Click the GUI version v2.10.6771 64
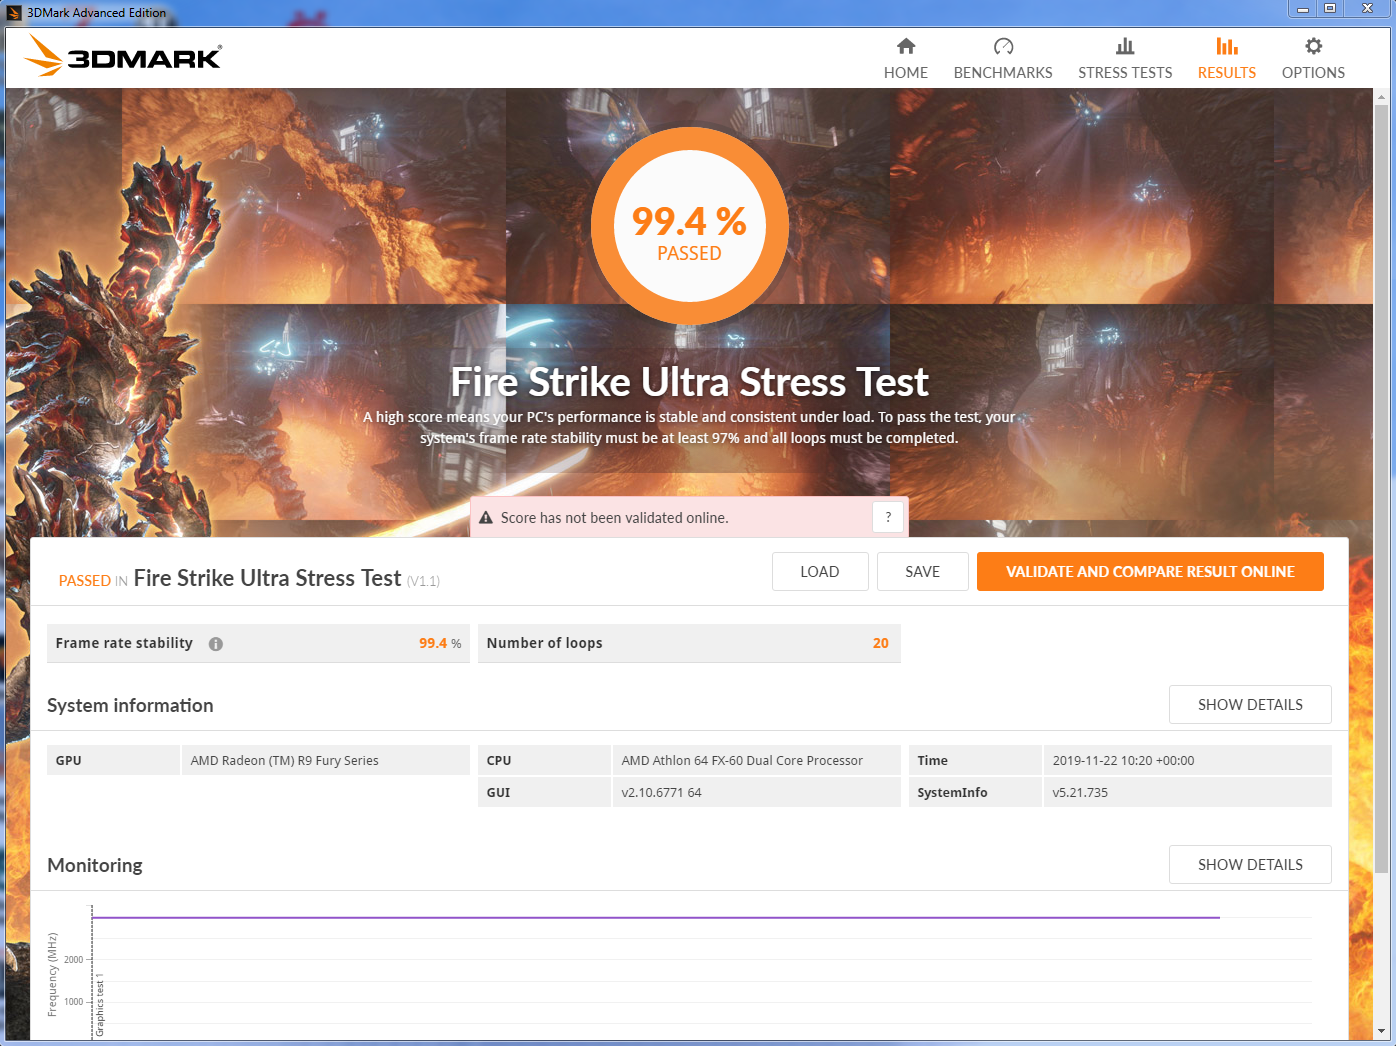Screen dimensions: 1396x1046 point(661,793)
